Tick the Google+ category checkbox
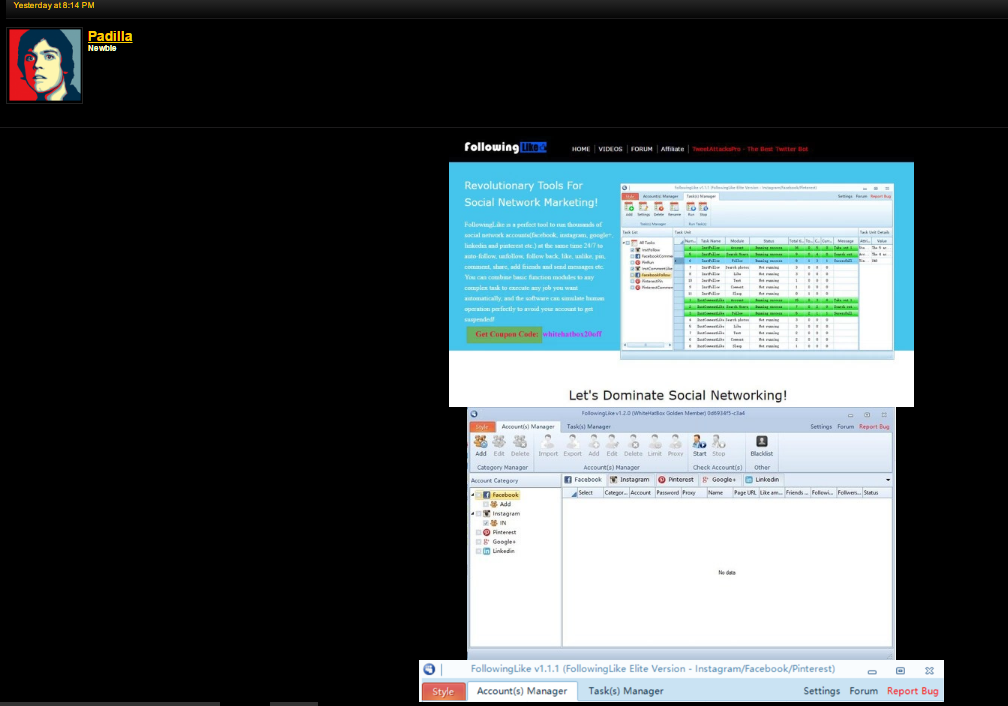Image resolution: width=1008 pixels, height=706 pixels. 478,542
